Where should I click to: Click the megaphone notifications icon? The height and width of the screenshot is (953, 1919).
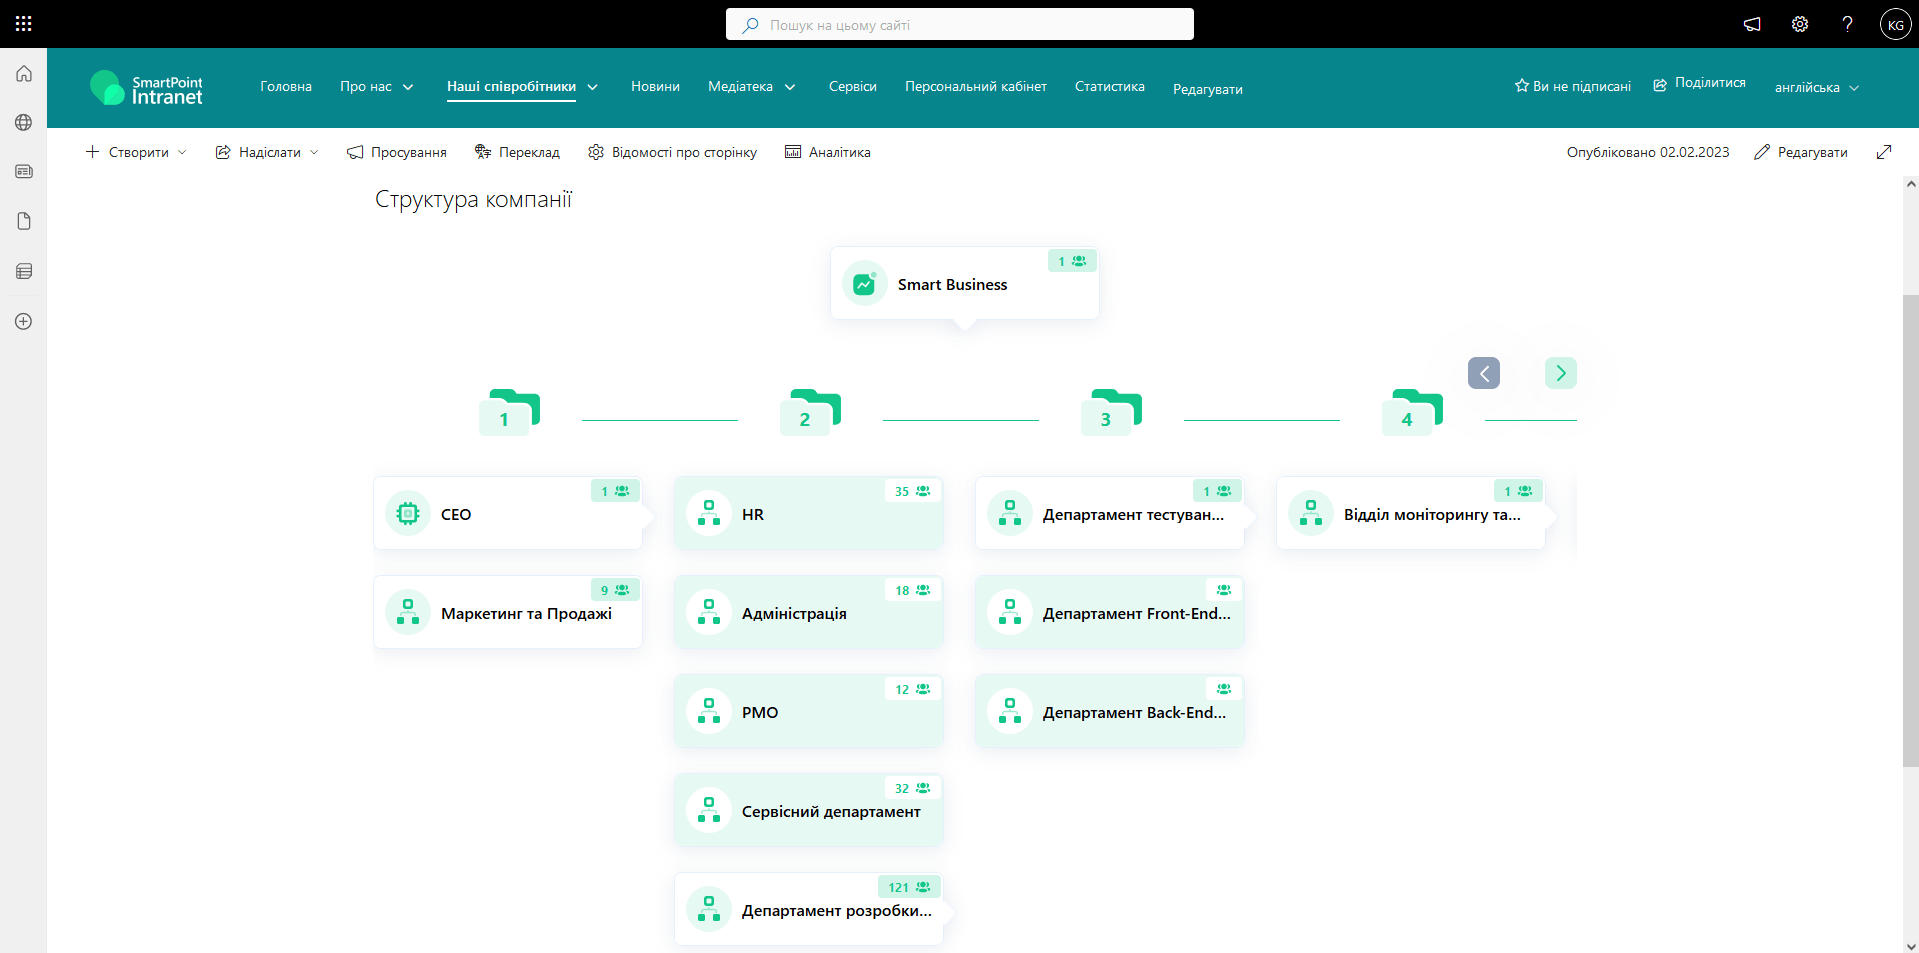1752,24
